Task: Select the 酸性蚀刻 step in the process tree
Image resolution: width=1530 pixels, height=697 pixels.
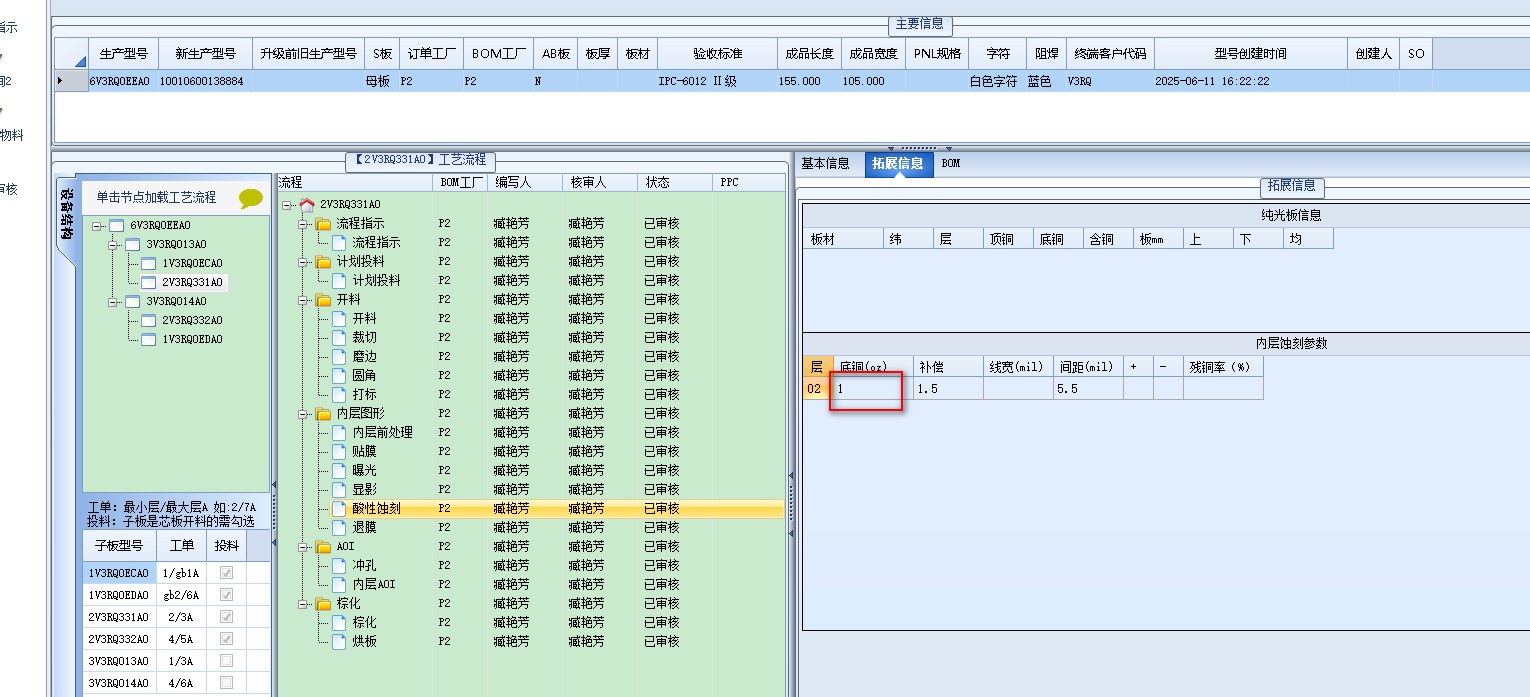Action: 377,509
